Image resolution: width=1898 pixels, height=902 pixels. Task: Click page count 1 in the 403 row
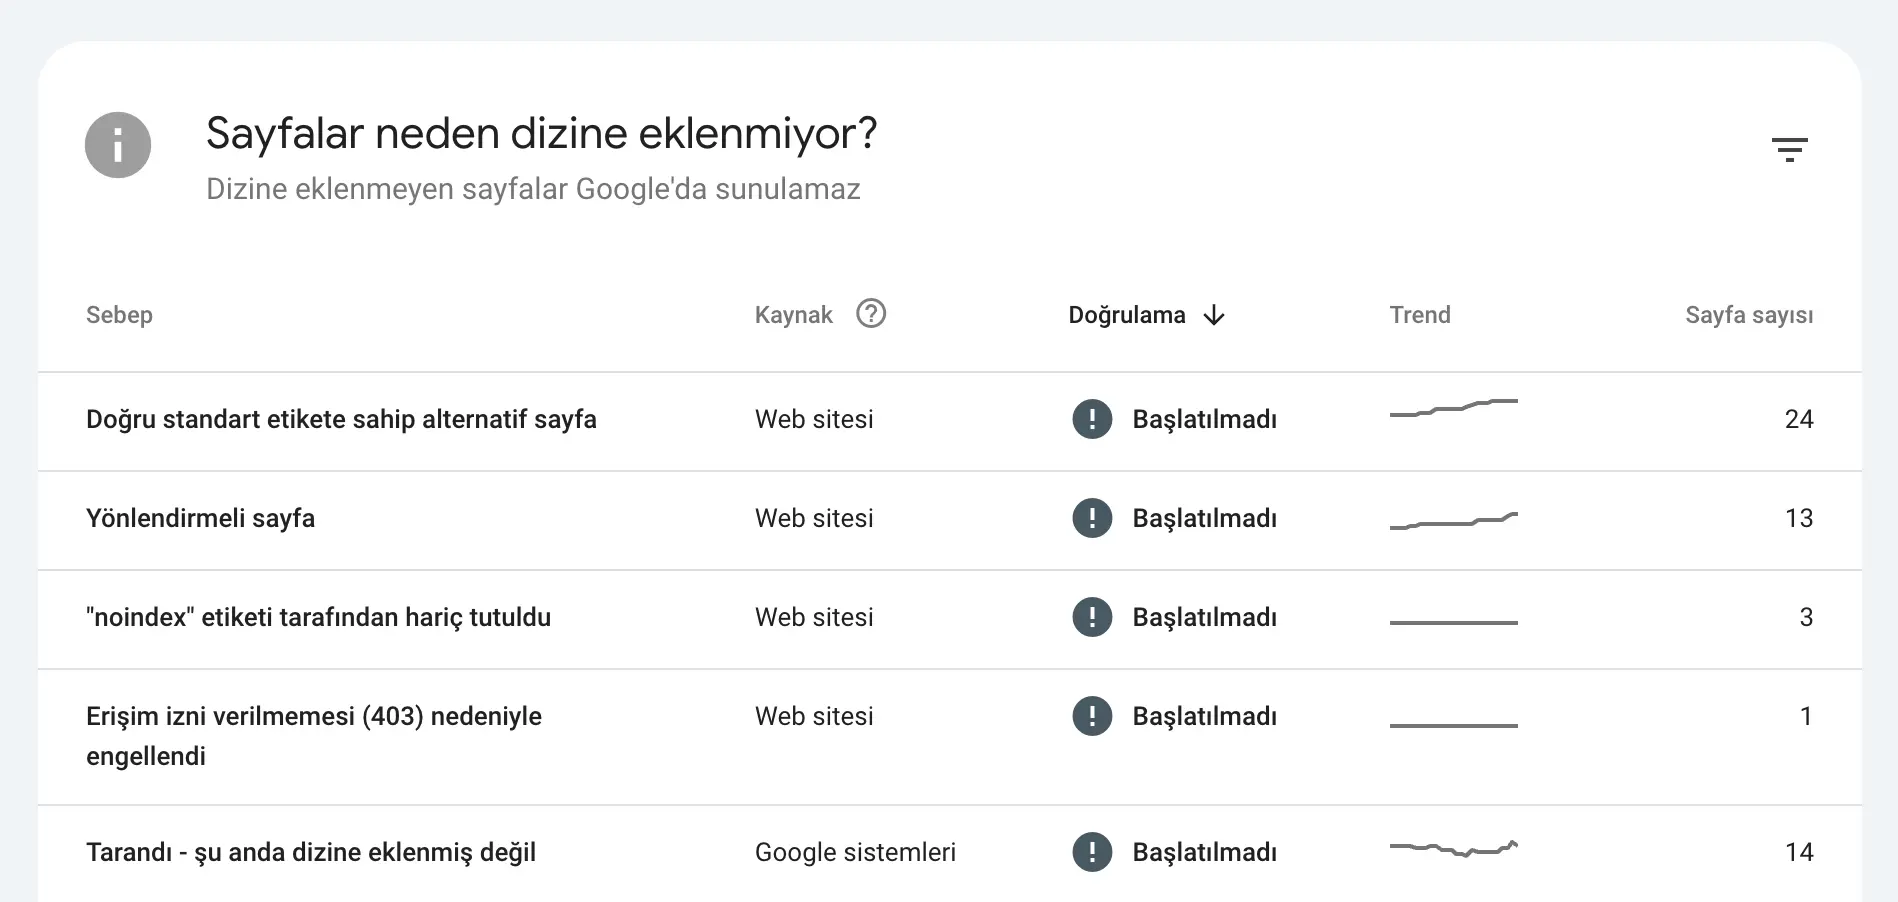[1806, 716]
